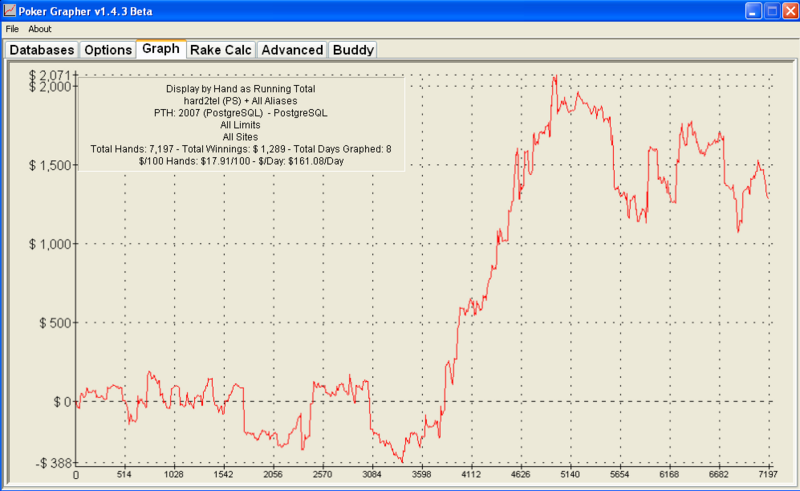Image resolution: width=800 pixels, height=491 pixels.
Task: Close the Poker Grapher window
Action: point(791,11)
